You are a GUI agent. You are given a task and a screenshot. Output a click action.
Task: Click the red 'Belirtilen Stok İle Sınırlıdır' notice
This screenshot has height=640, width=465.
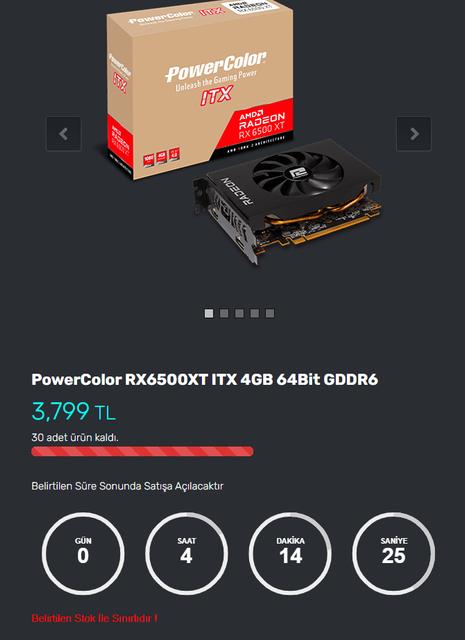click(94, 618)
